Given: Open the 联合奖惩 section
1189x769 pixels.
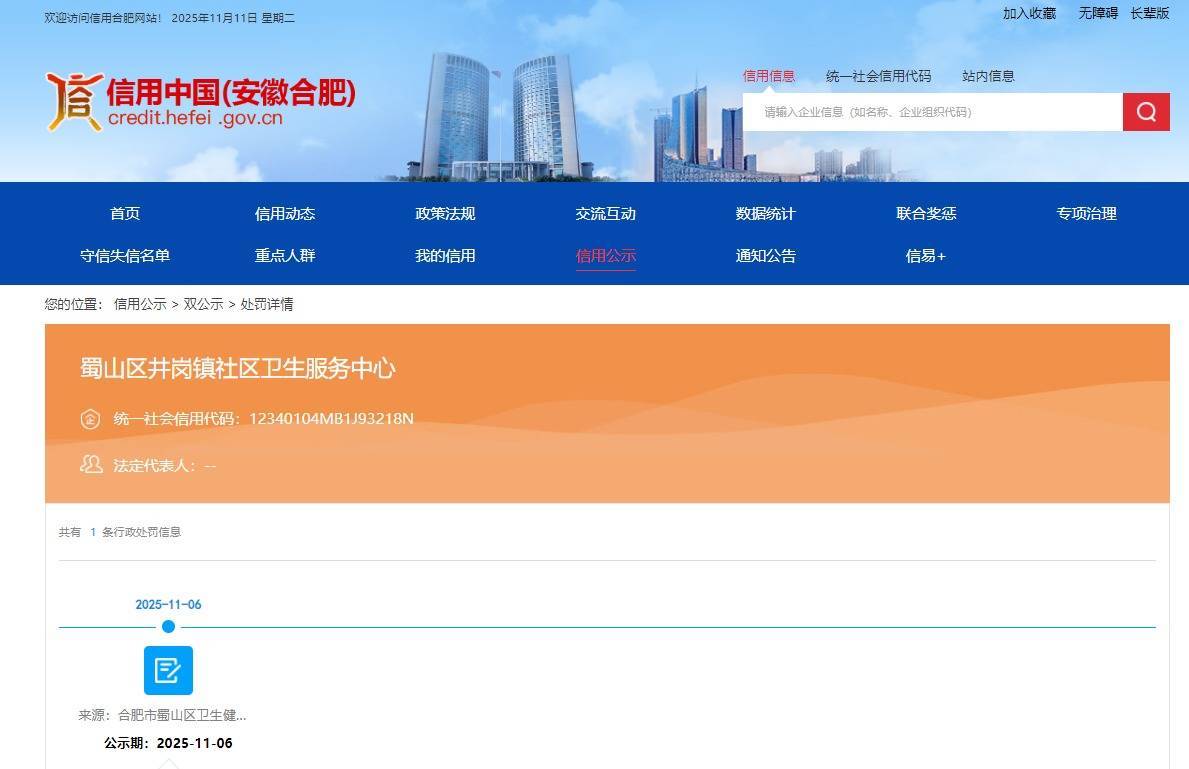Looking at the screenshot, I should coord(925,213).
